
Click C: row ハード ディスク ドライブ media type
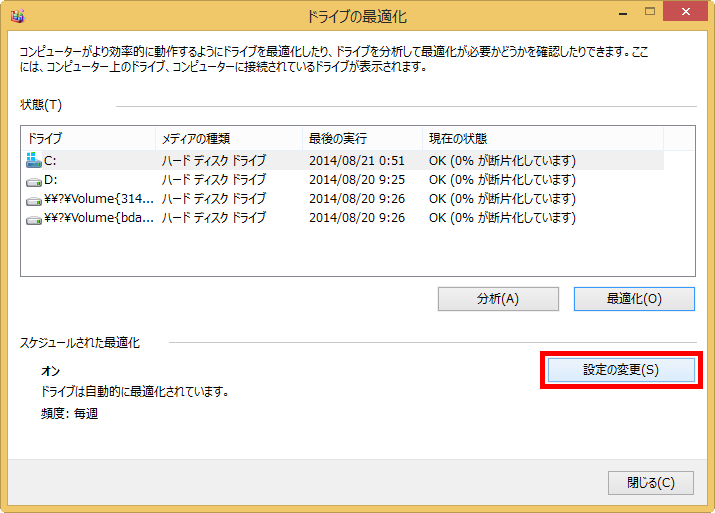point(214,161)
